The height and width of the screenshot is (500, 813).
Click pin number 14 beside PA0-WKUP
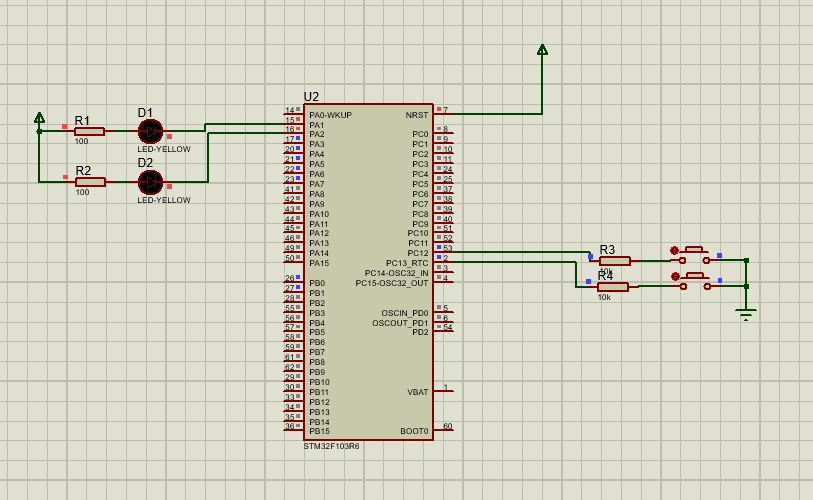[x=290, y=110]
